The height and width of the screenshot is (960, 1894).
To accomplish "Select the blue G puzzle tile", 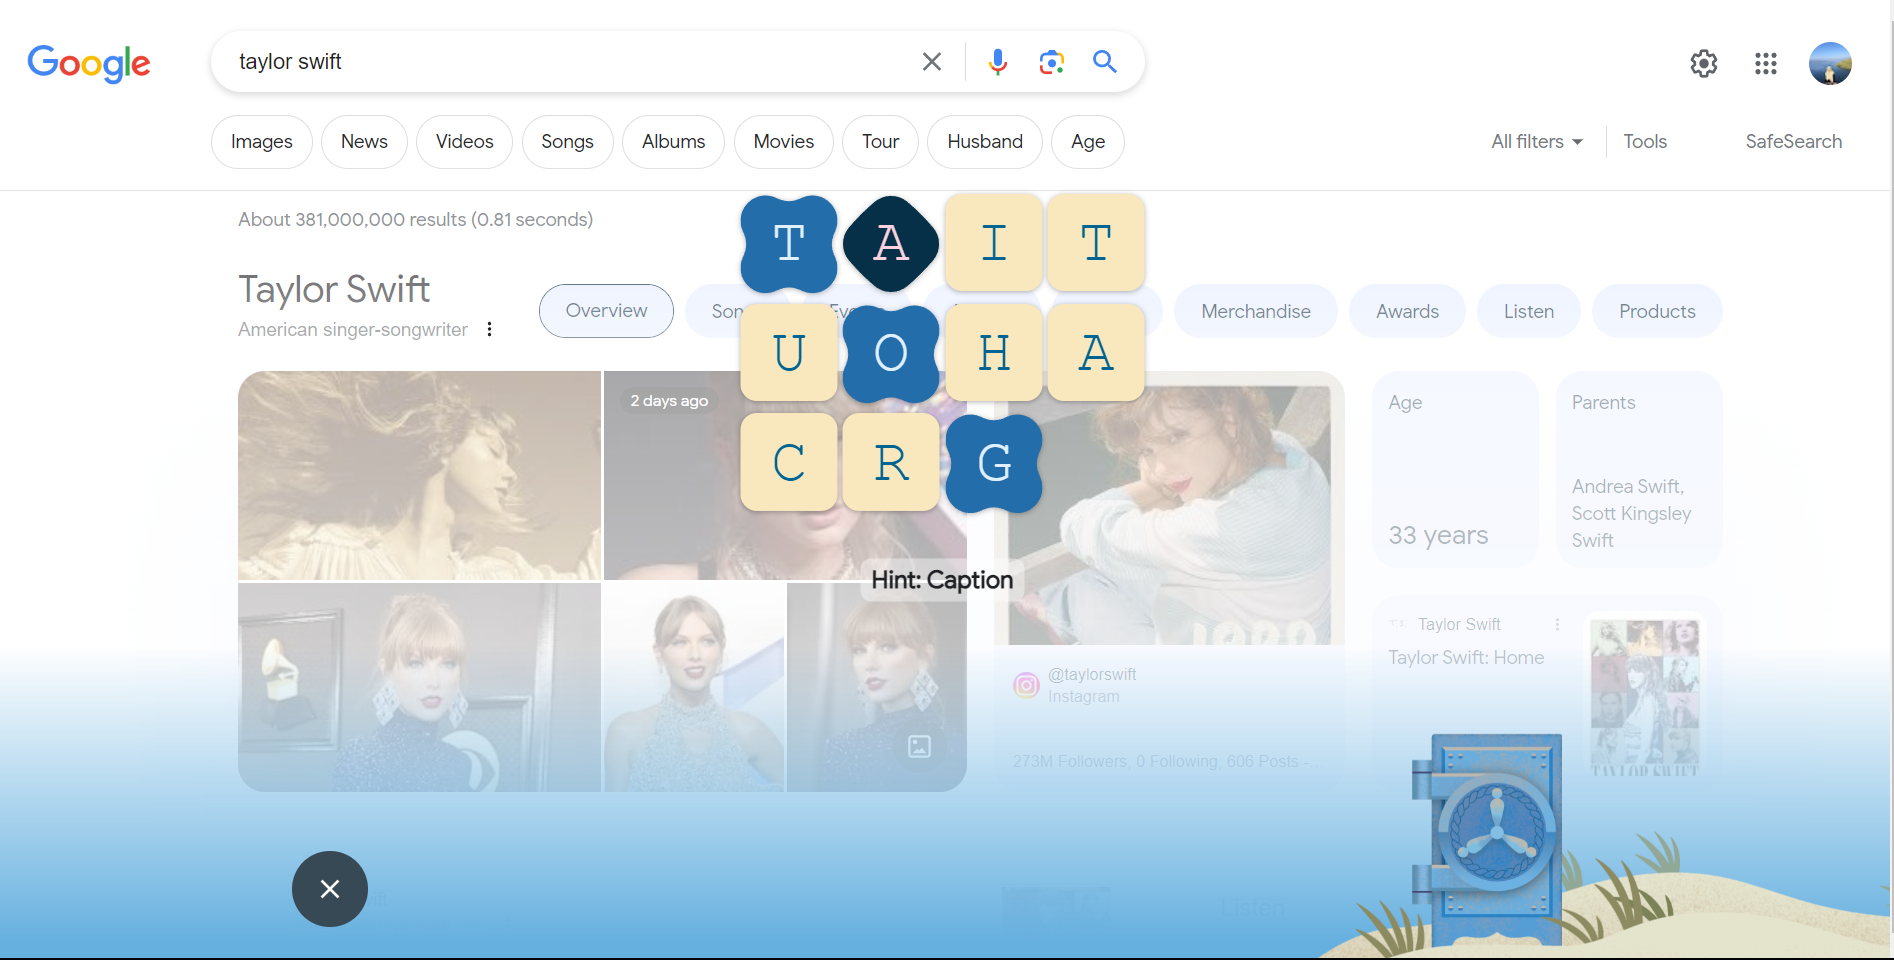I will click(994, 463).
